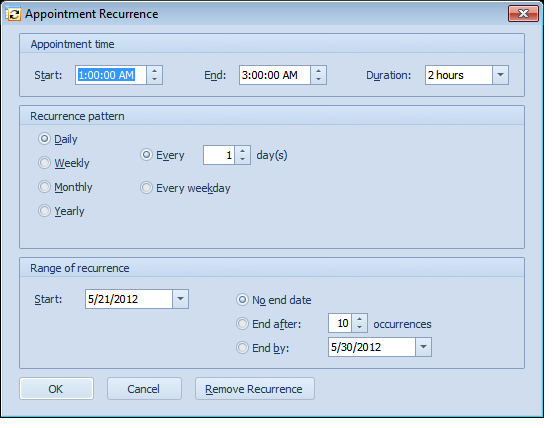Screen dimensions: 554x428
Task: Select the End by date option
Action: click(263, 348)
